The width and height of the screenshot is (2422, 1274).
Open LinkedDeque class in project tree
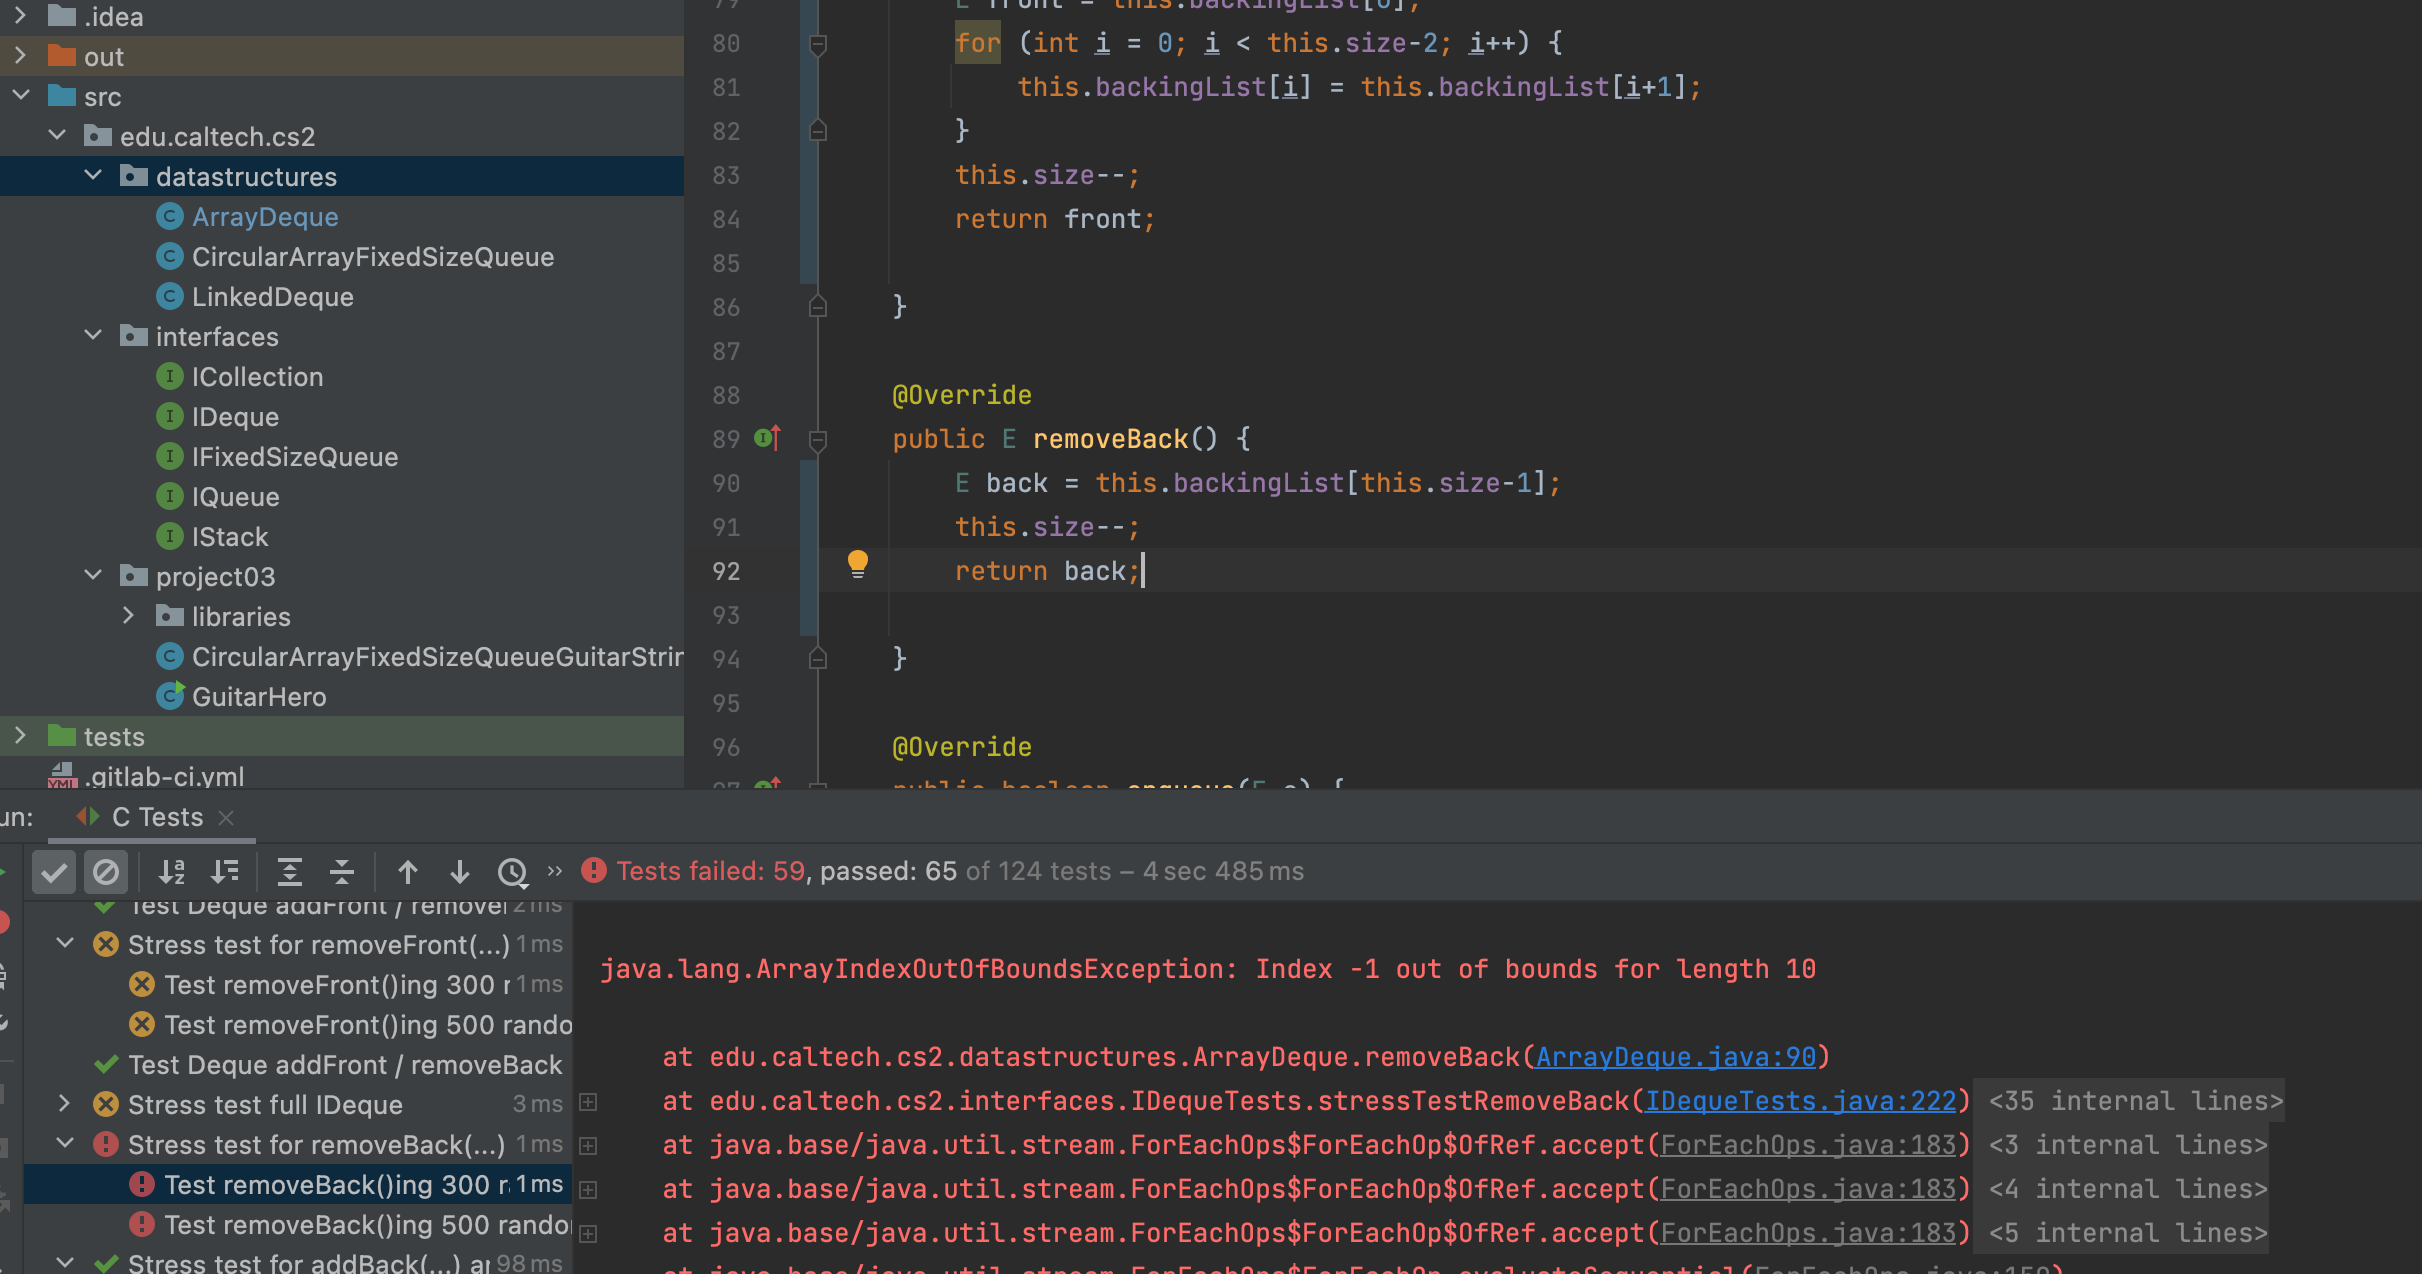click(272, 297)
